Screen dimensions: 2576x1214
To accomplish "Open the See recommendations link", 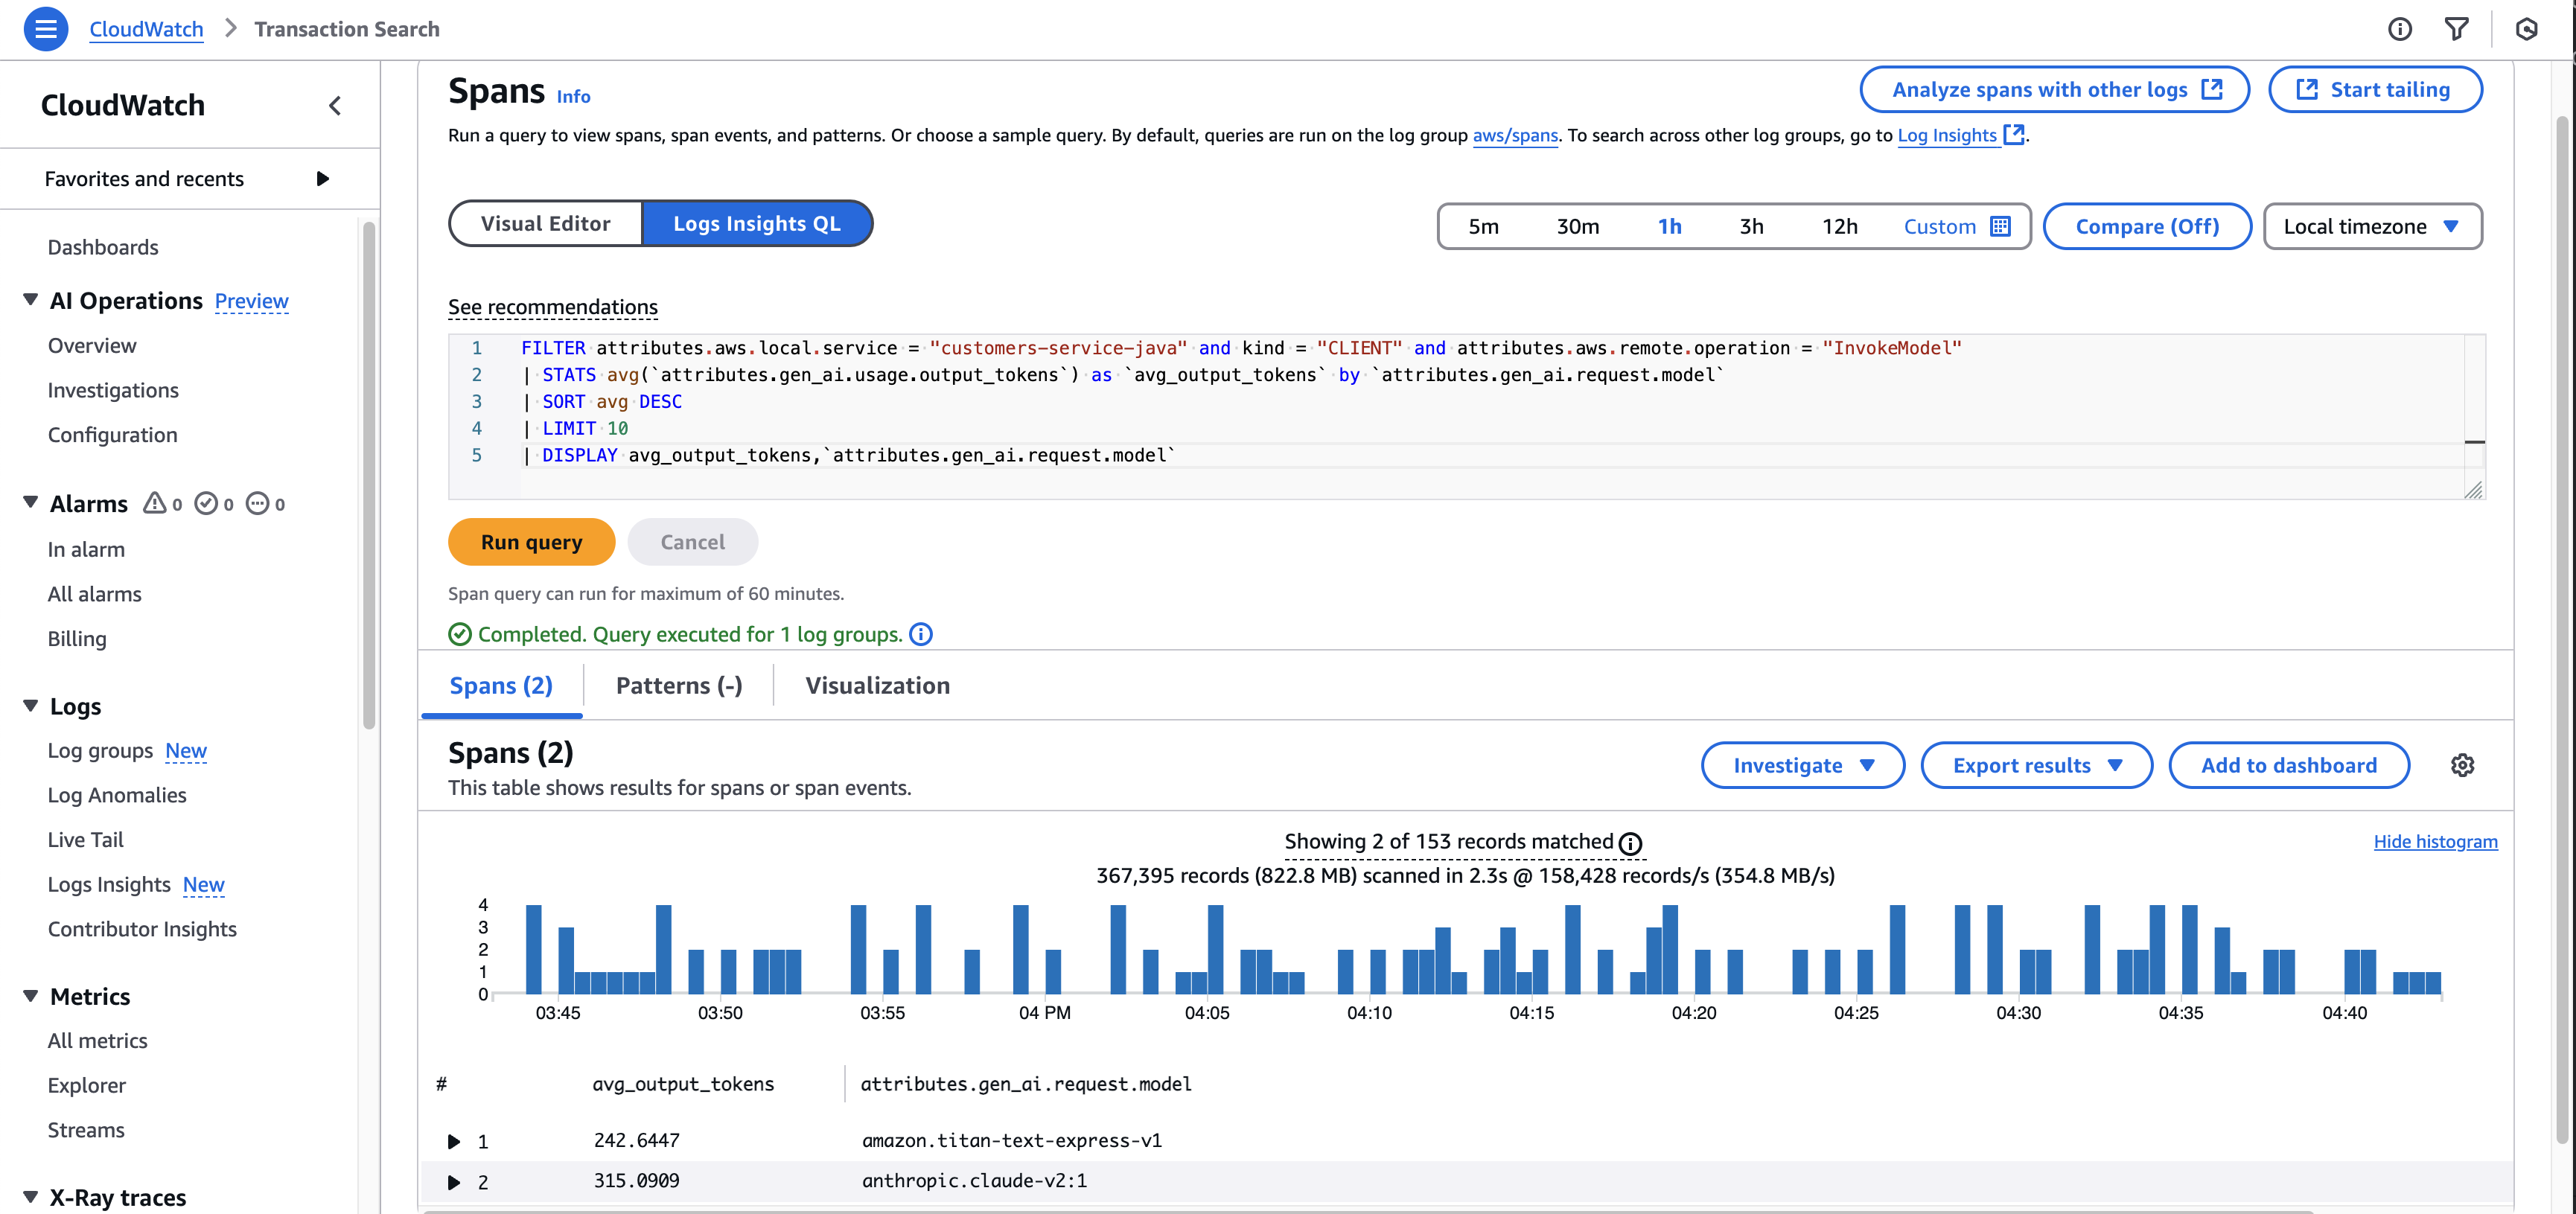I will [552, 307].
